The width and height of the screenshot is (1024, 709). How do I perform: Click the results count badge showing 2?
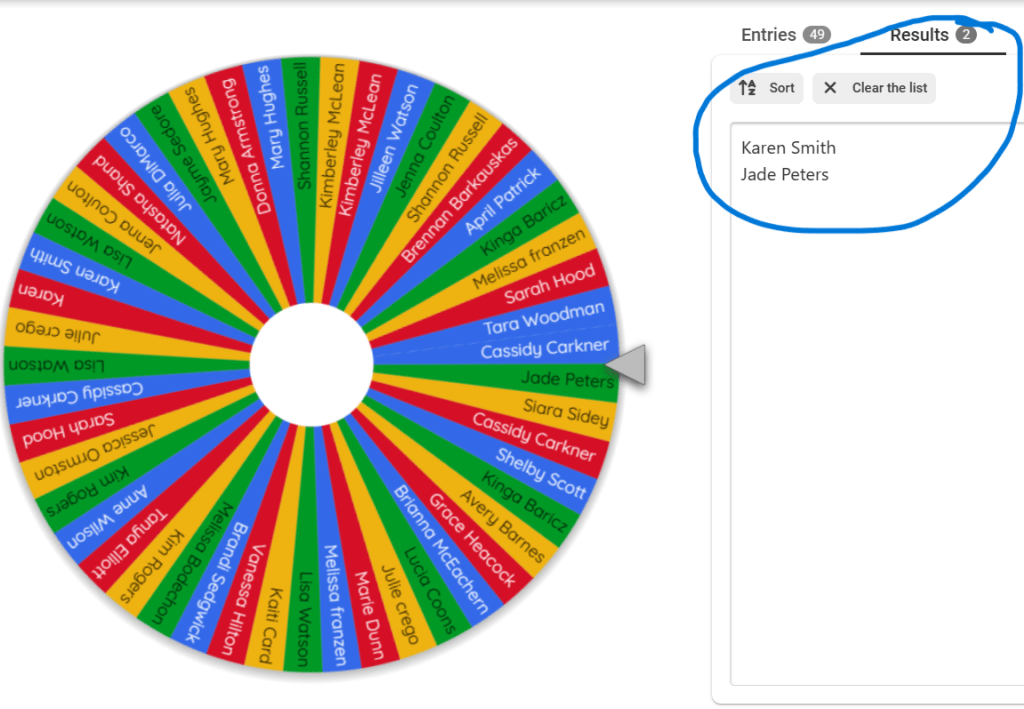pyautogui.click(x=965, y=35)
